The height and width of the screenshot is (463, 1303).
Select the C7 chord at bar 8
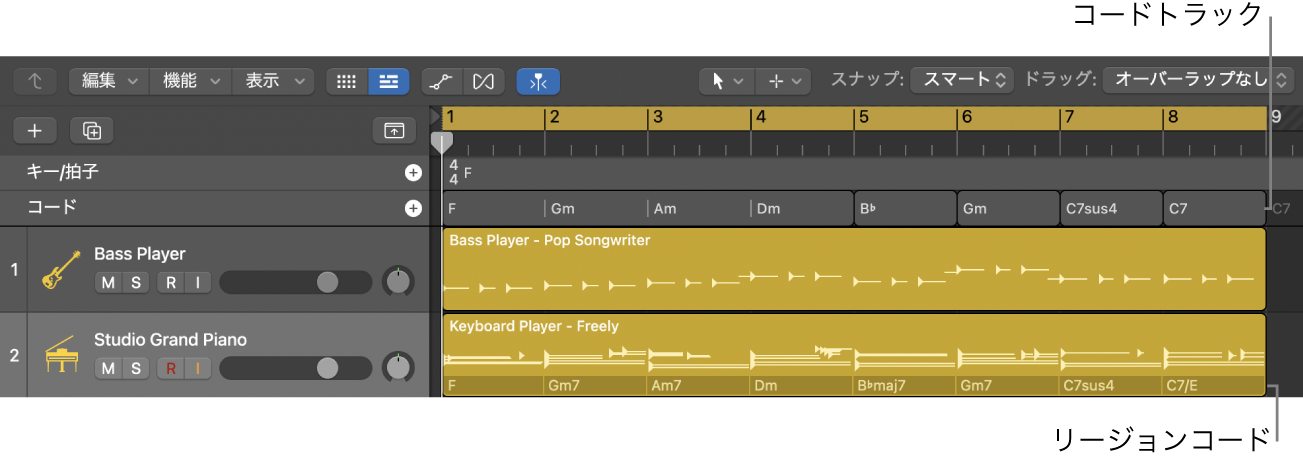(x=1215, y=209)
